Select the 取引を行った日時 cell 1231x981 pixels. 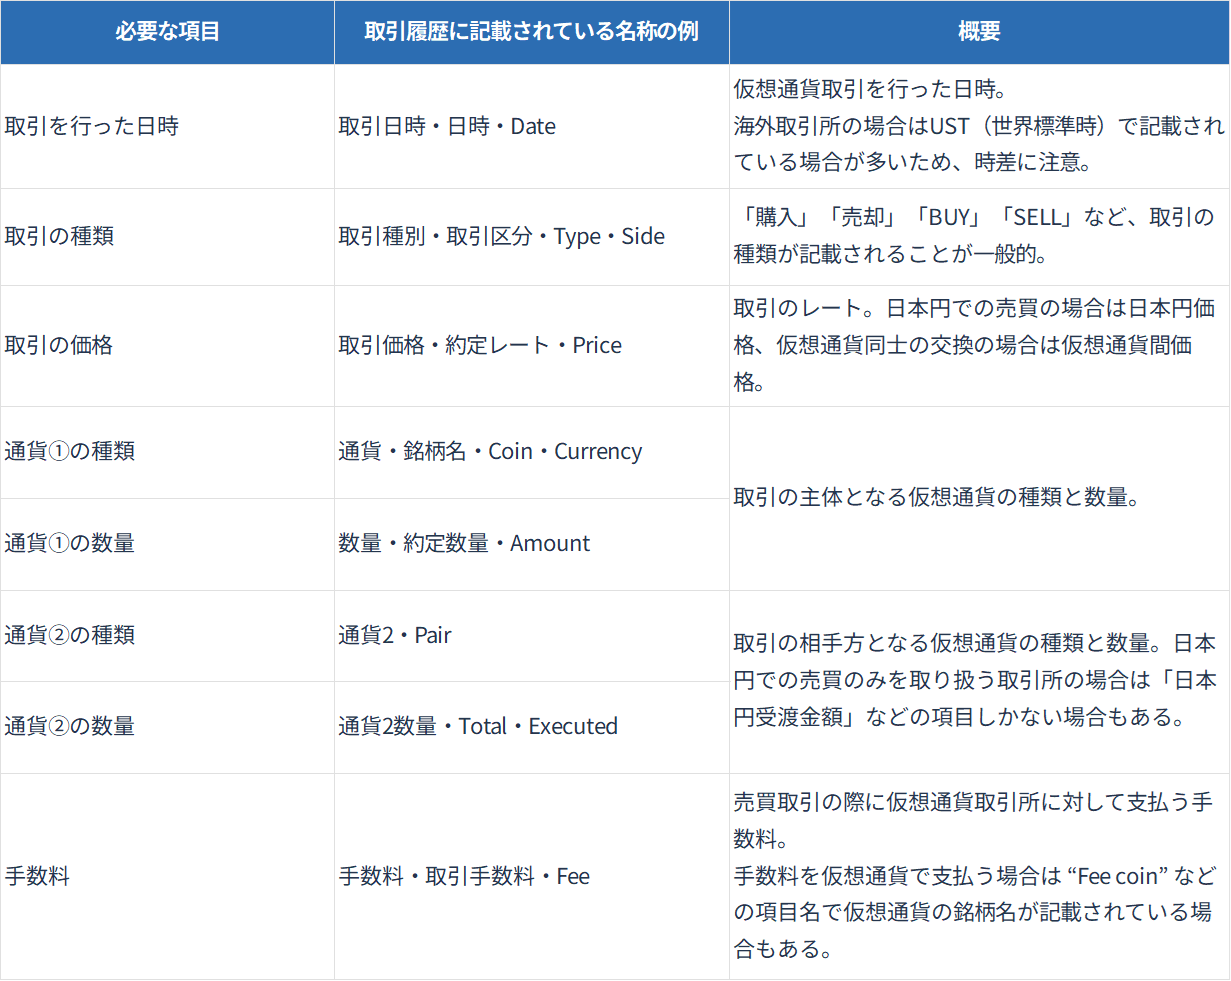click(92, 126)
